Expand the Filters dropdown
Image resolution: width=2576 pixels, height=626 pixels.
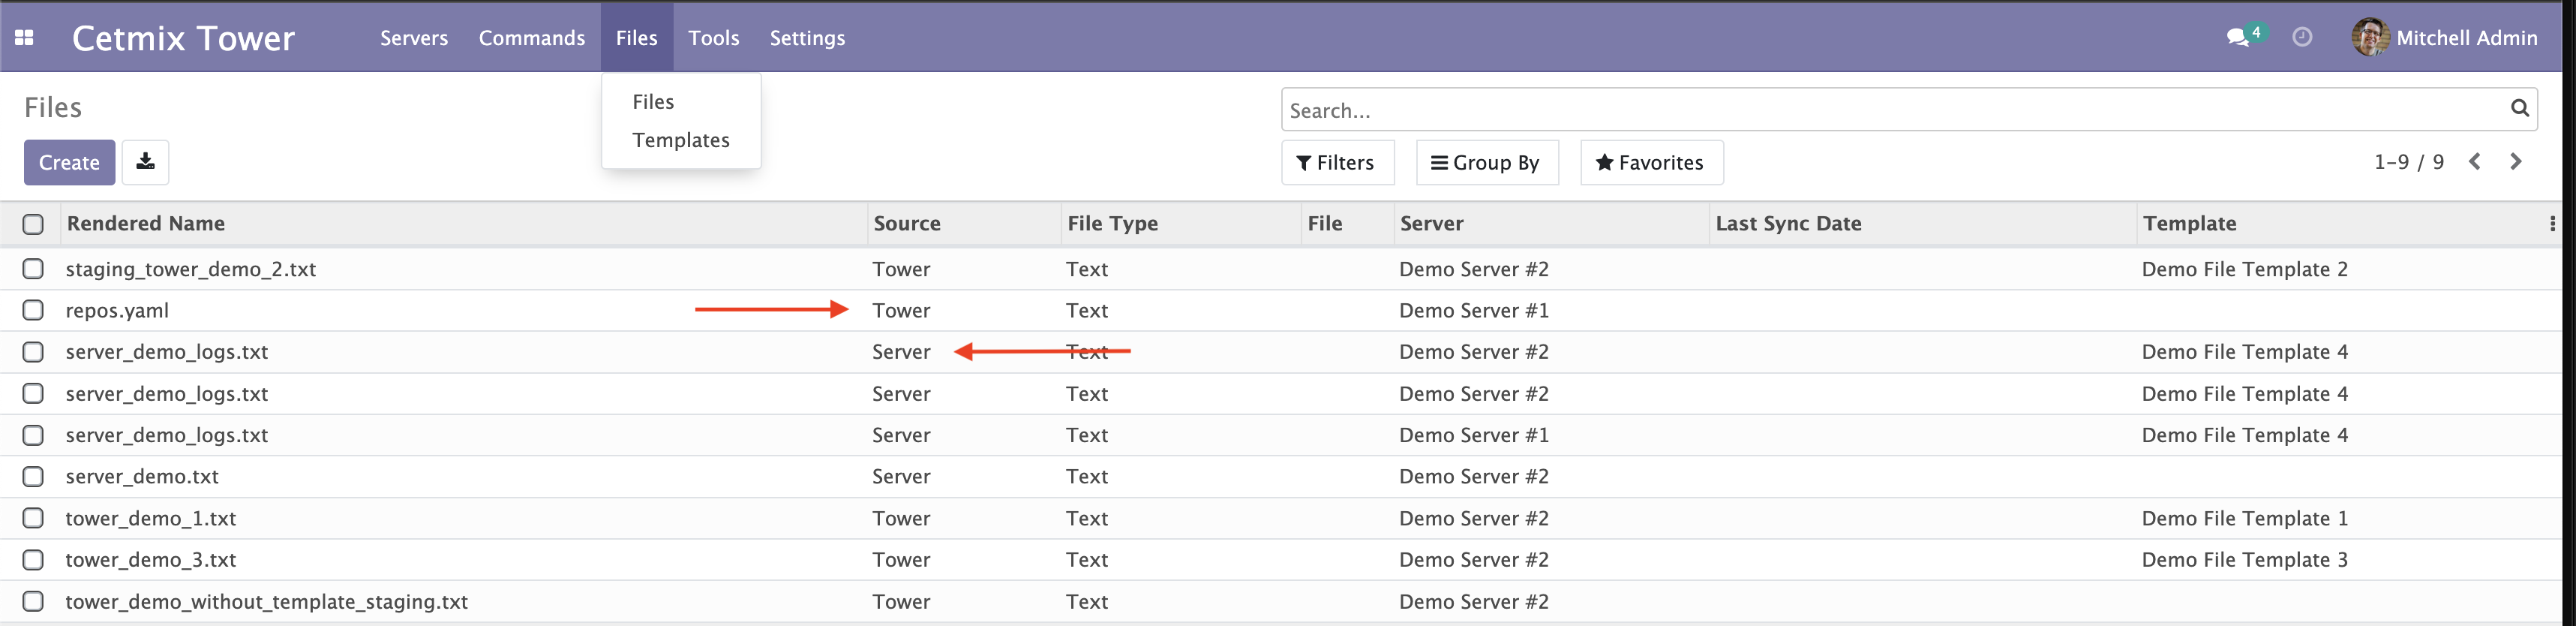click(x=1336, y=163)
